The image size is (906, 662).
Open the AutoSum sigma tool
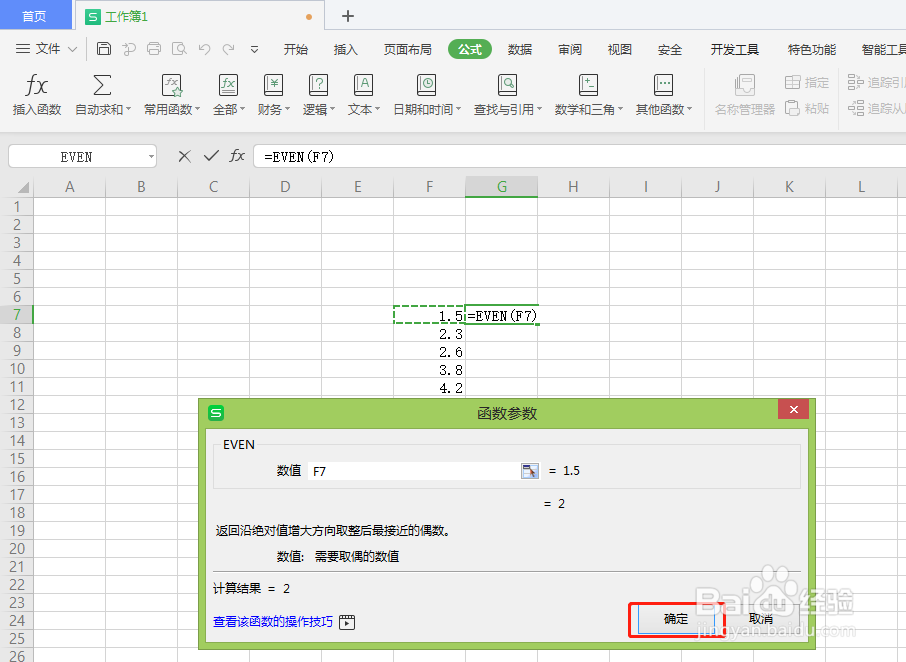coord(102,85)
